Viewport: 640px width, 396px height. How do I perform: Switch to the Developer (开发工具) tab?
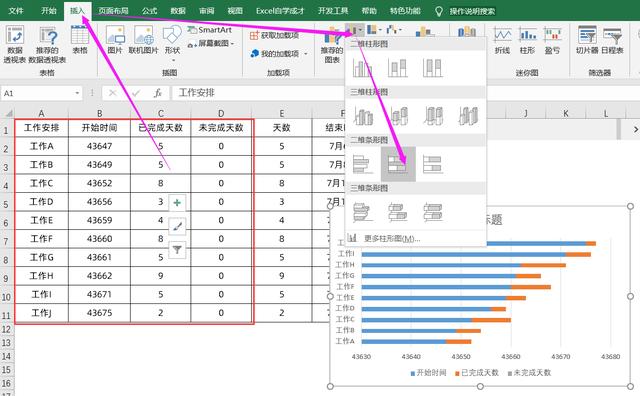click(333, 11)
